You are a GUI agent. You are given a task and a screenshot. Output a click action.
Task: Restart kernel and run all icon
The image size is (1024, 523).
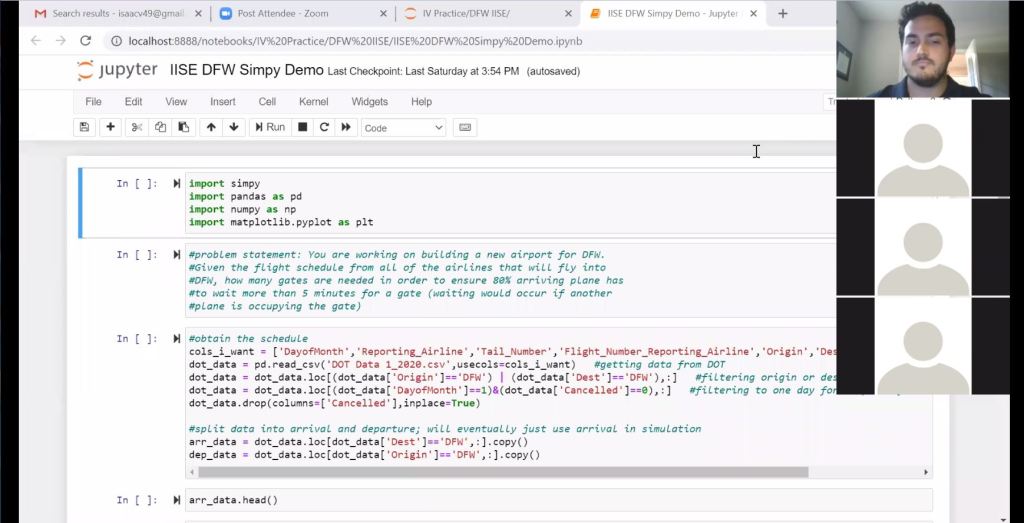(x=346, y=127)
